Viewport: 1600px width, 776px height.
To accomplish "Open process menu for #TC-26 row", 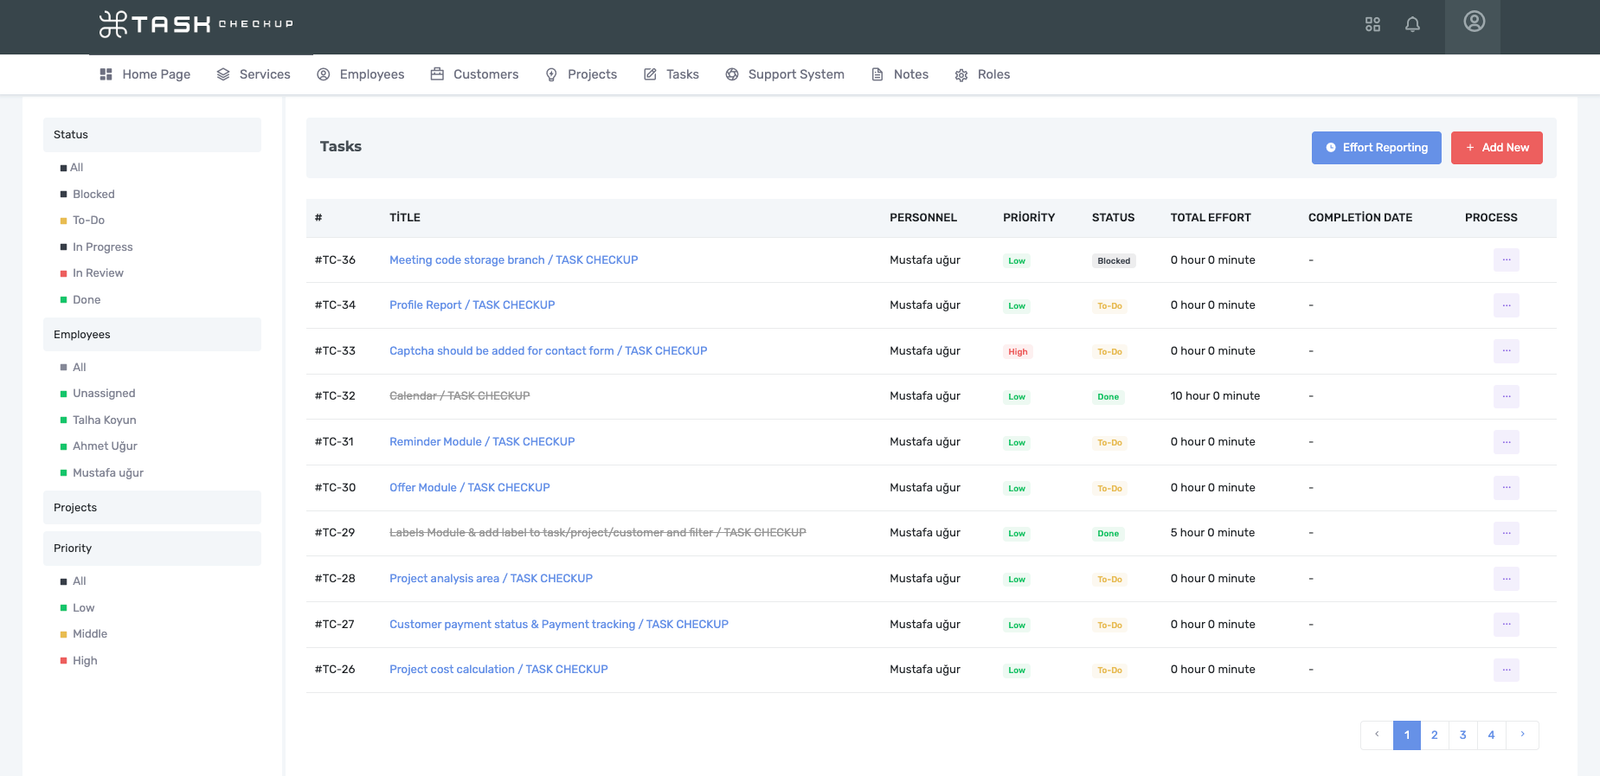I will (1506, 670).
